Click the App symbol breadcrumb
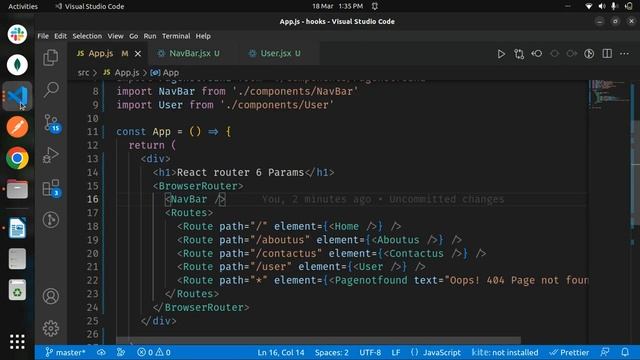The image size is (640, 360). pos(165,73)
